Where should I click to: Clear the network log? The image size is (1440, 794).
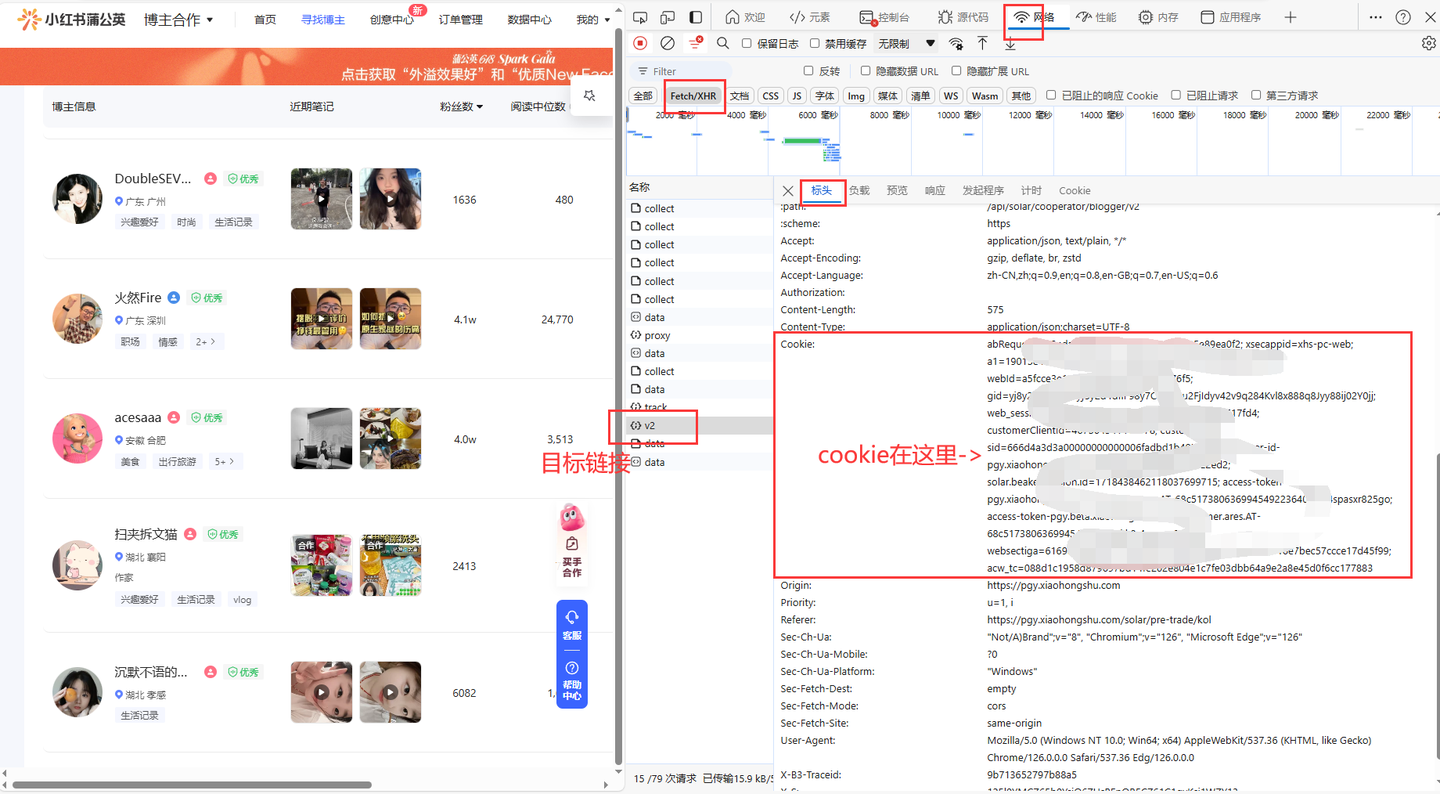(x=667, y=43)
